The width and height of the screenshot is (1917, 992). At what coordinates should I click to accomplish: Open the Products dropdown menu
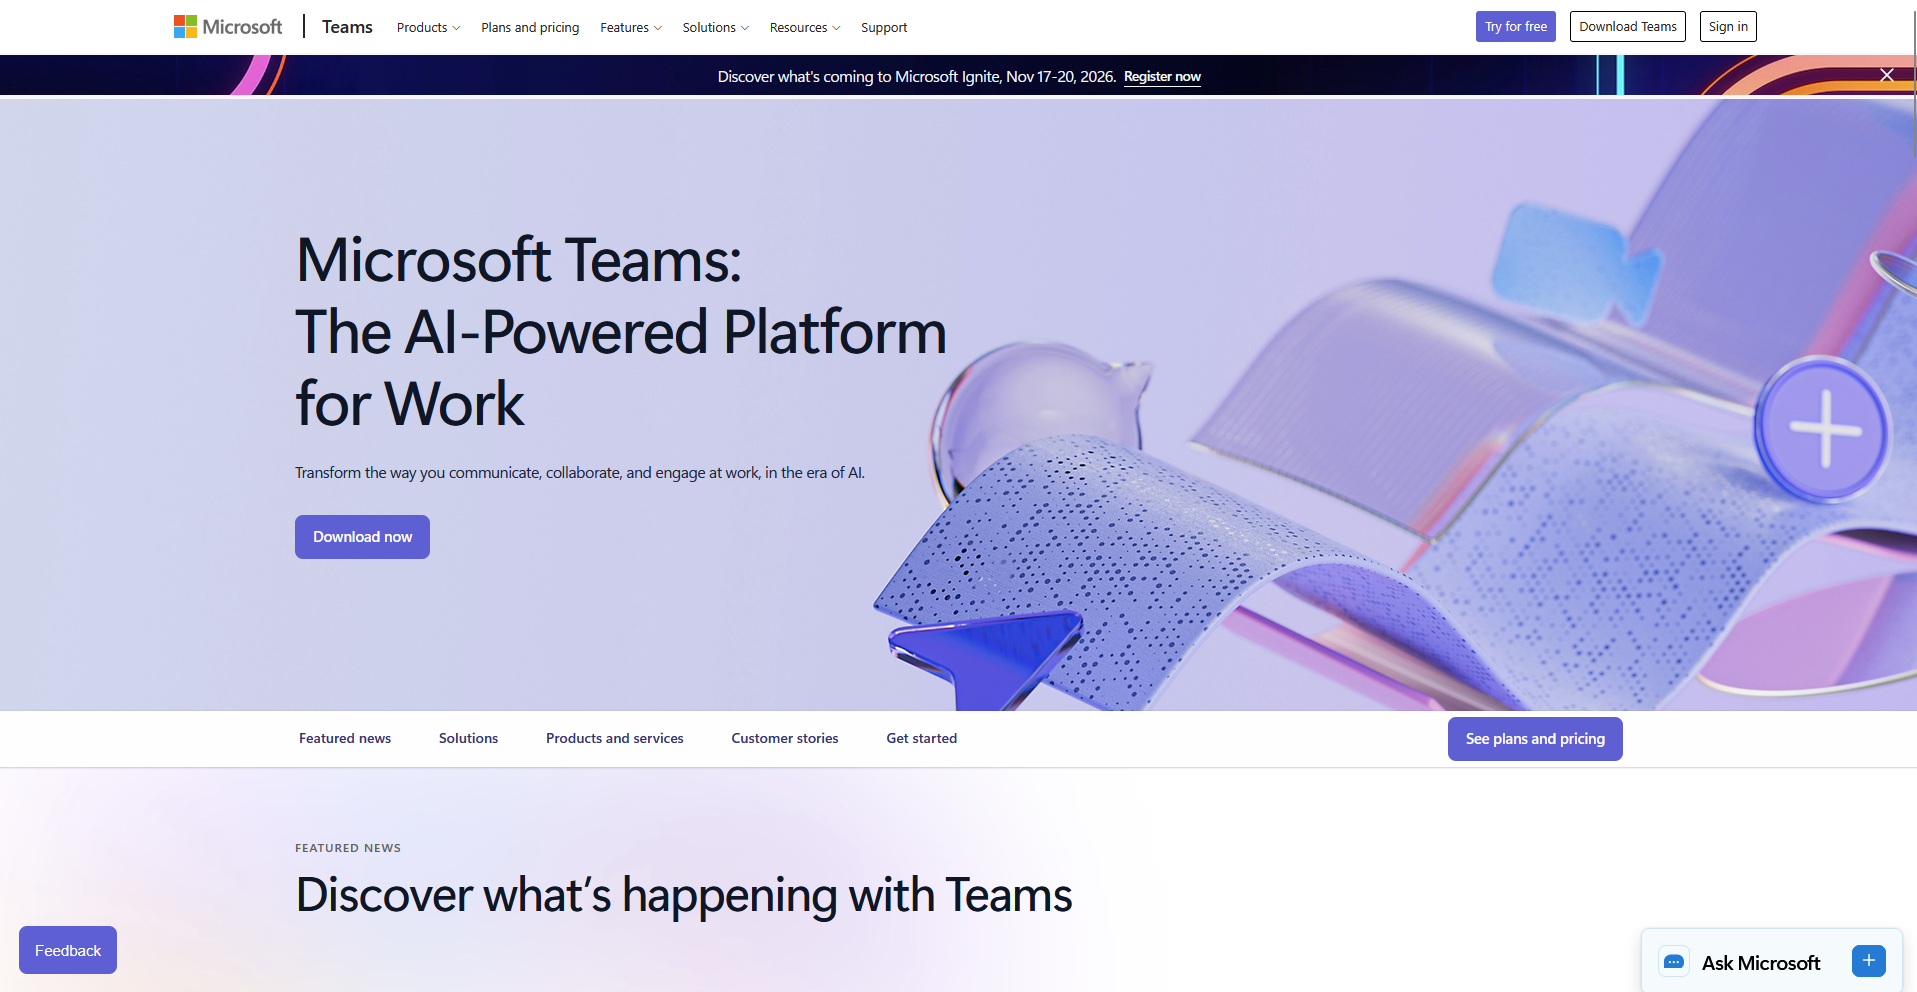click(428, 27)
